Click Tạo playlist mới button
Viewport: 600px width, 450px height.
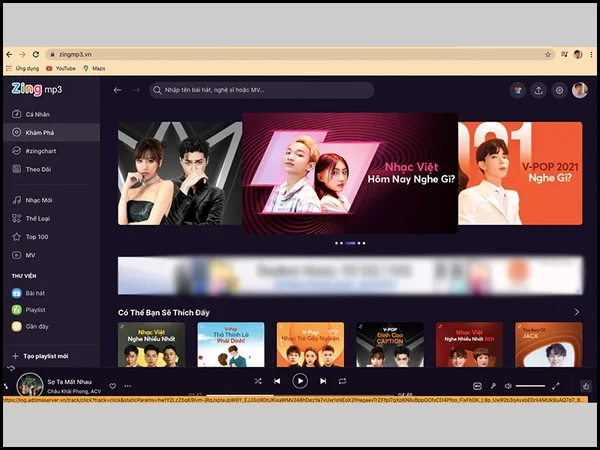point(40,356)
